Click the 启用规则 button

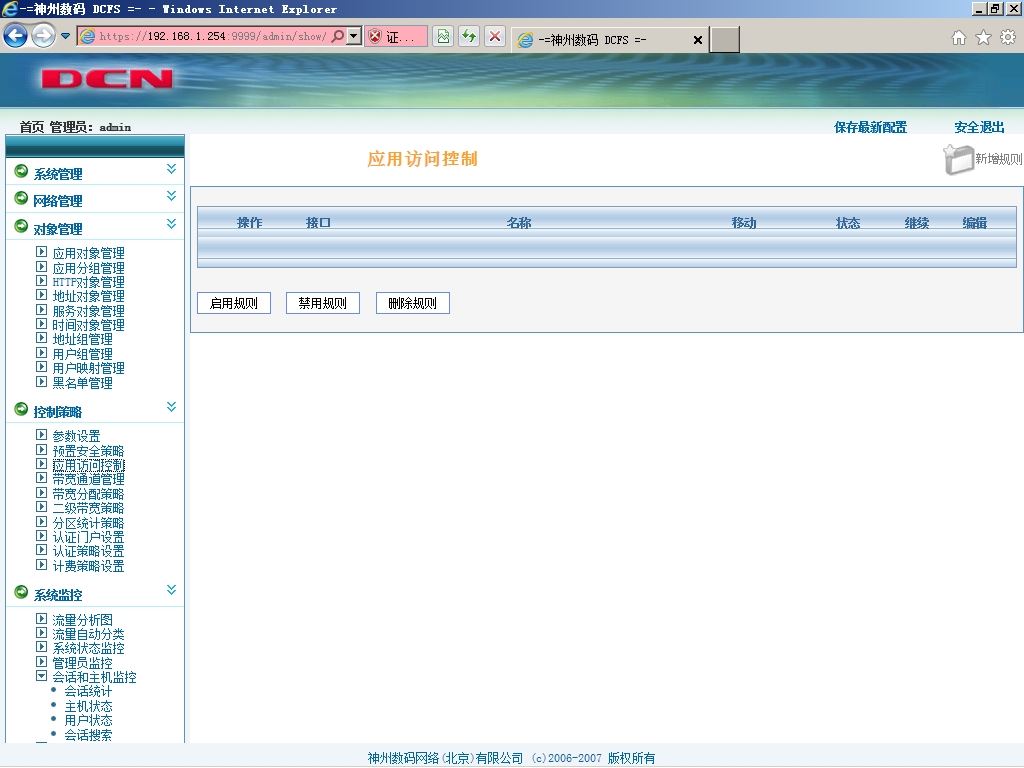tap(234, 303)
